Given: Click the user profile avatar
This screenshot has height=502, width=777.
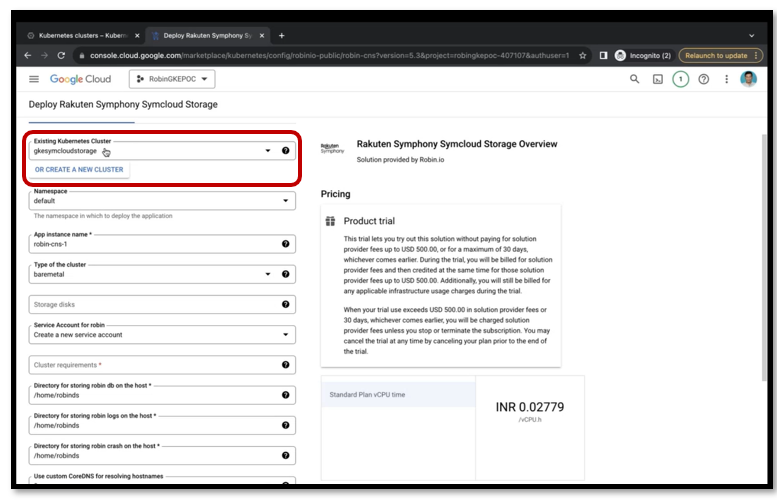Looking at the screenshot, I should tap(748, 79).
